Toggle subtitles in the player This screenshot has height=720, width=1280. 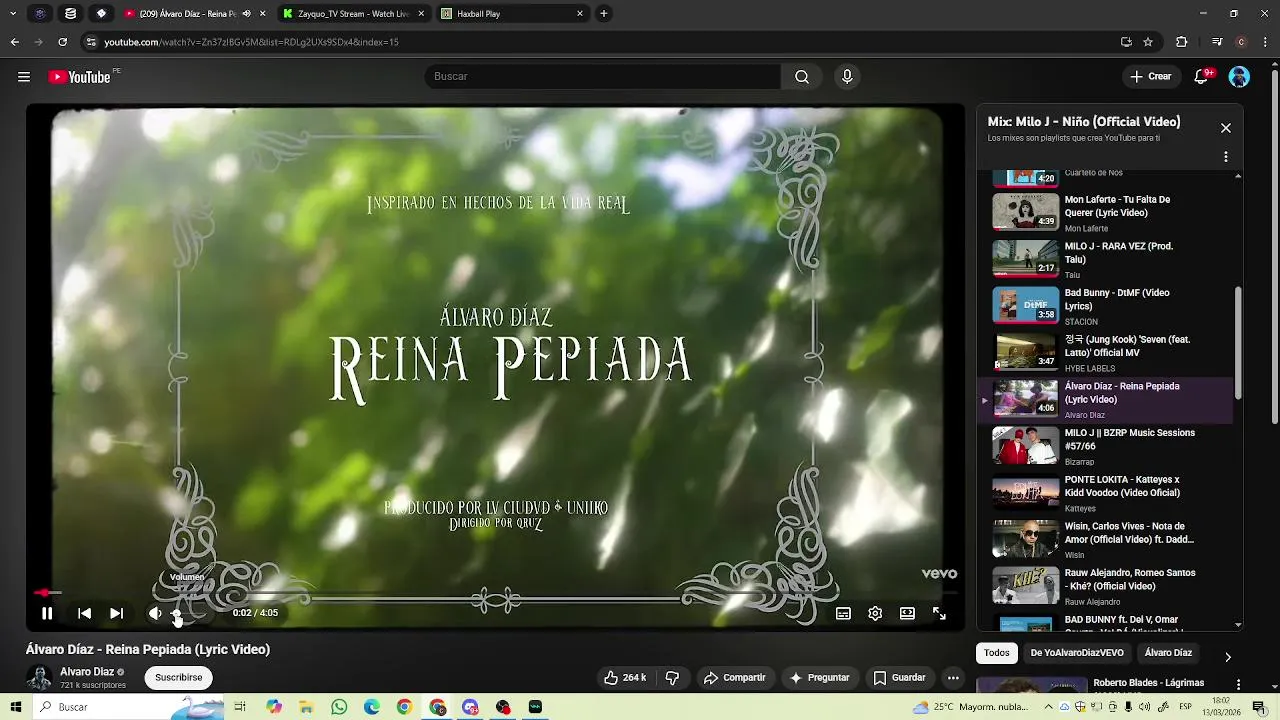[x=843, y=613]
